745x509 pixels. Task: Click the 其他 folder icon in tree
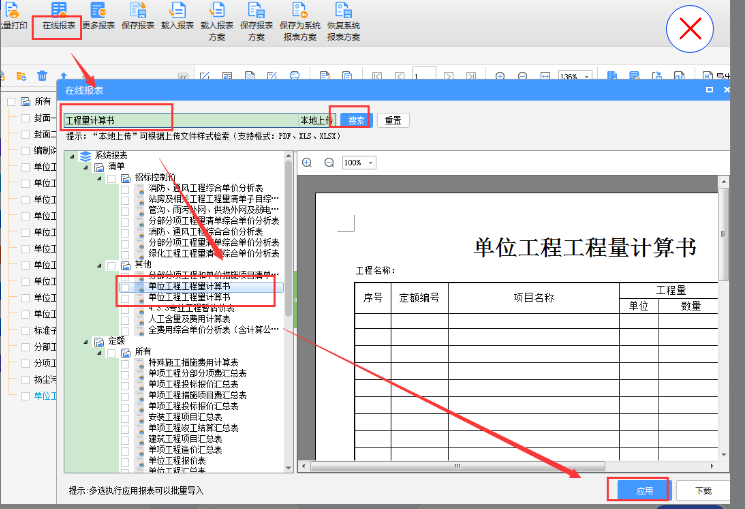pos(125,265)
